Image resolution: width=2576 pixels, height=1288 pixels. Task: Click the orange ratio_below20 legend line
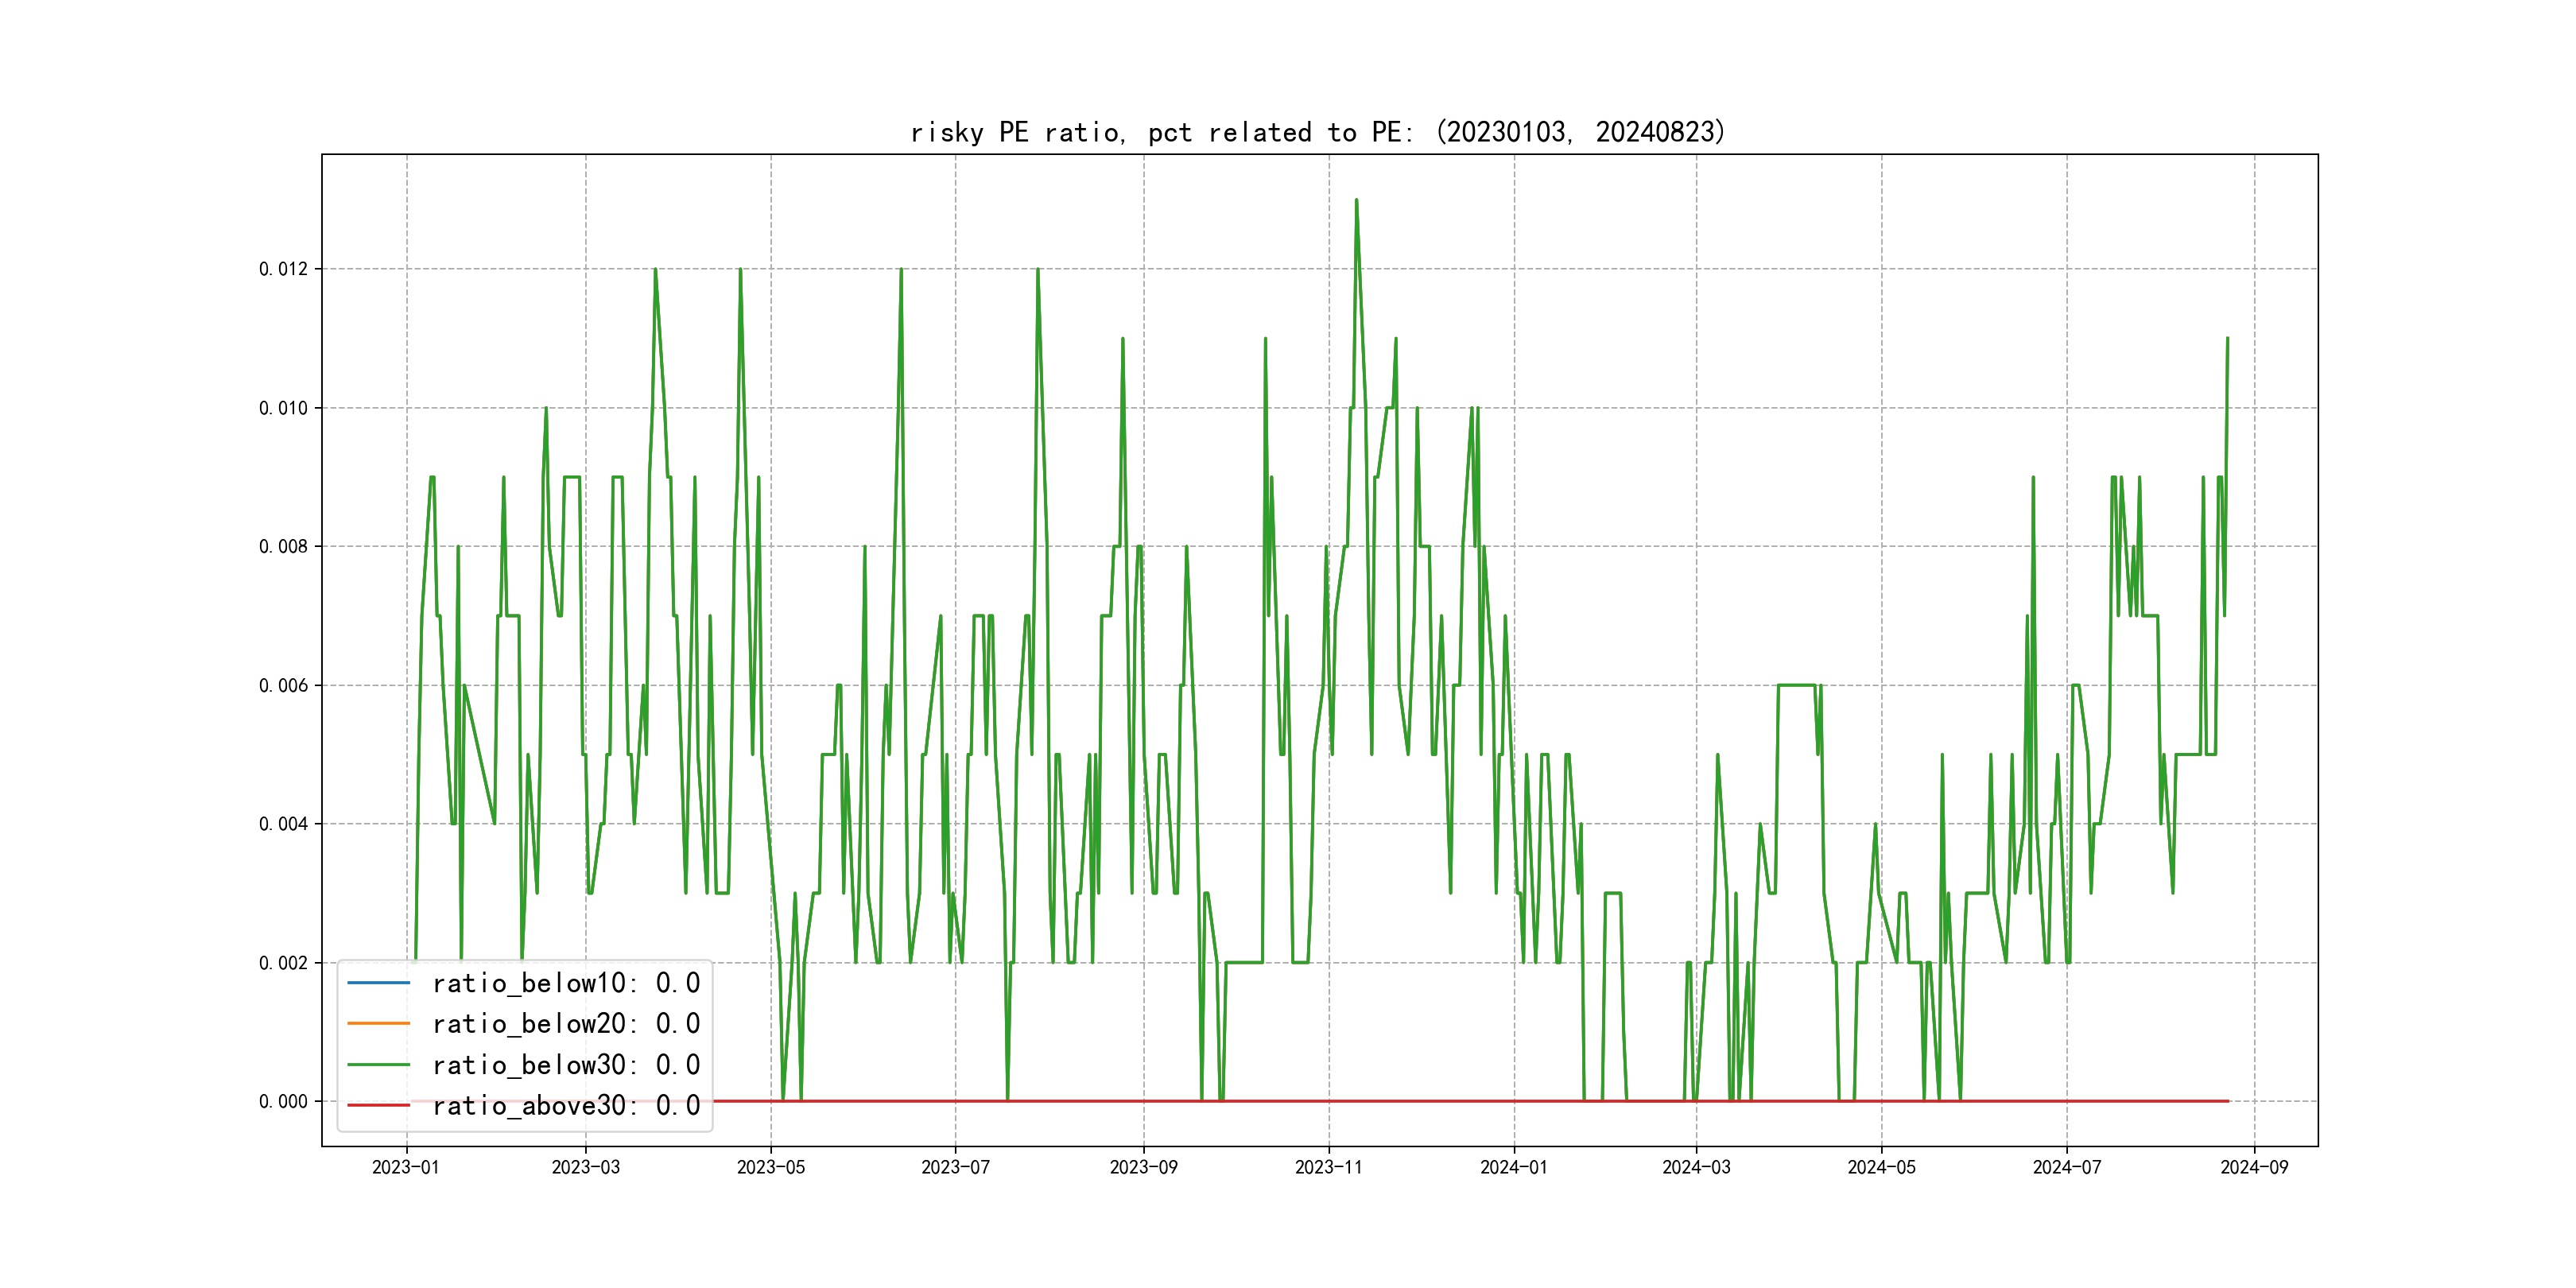[378, 1024]
